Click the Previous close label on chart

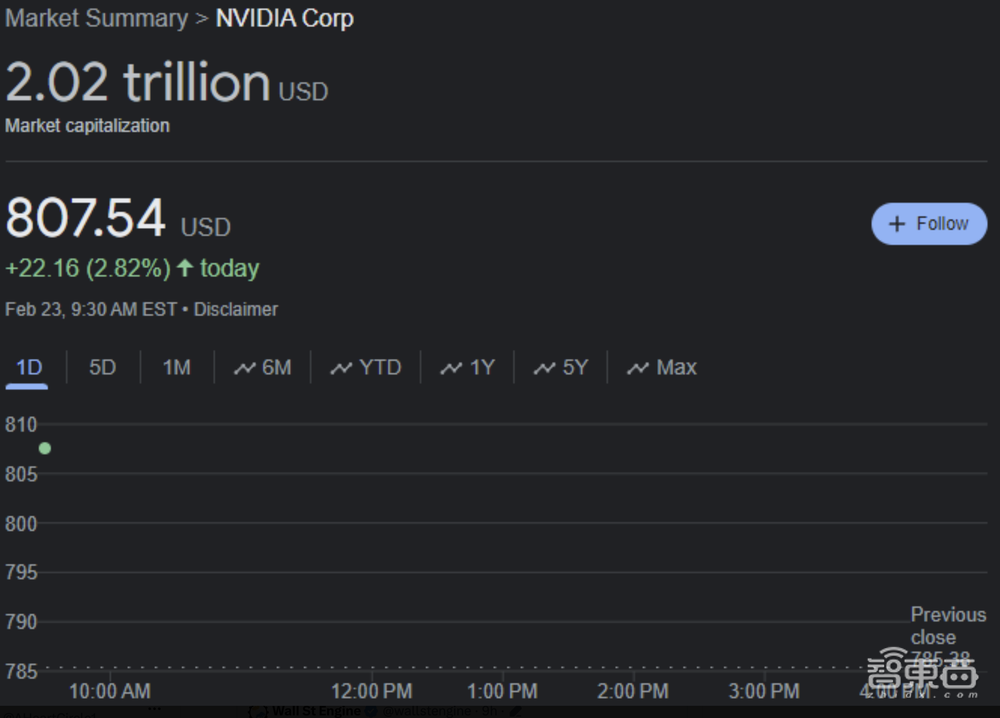coord(947,625)
